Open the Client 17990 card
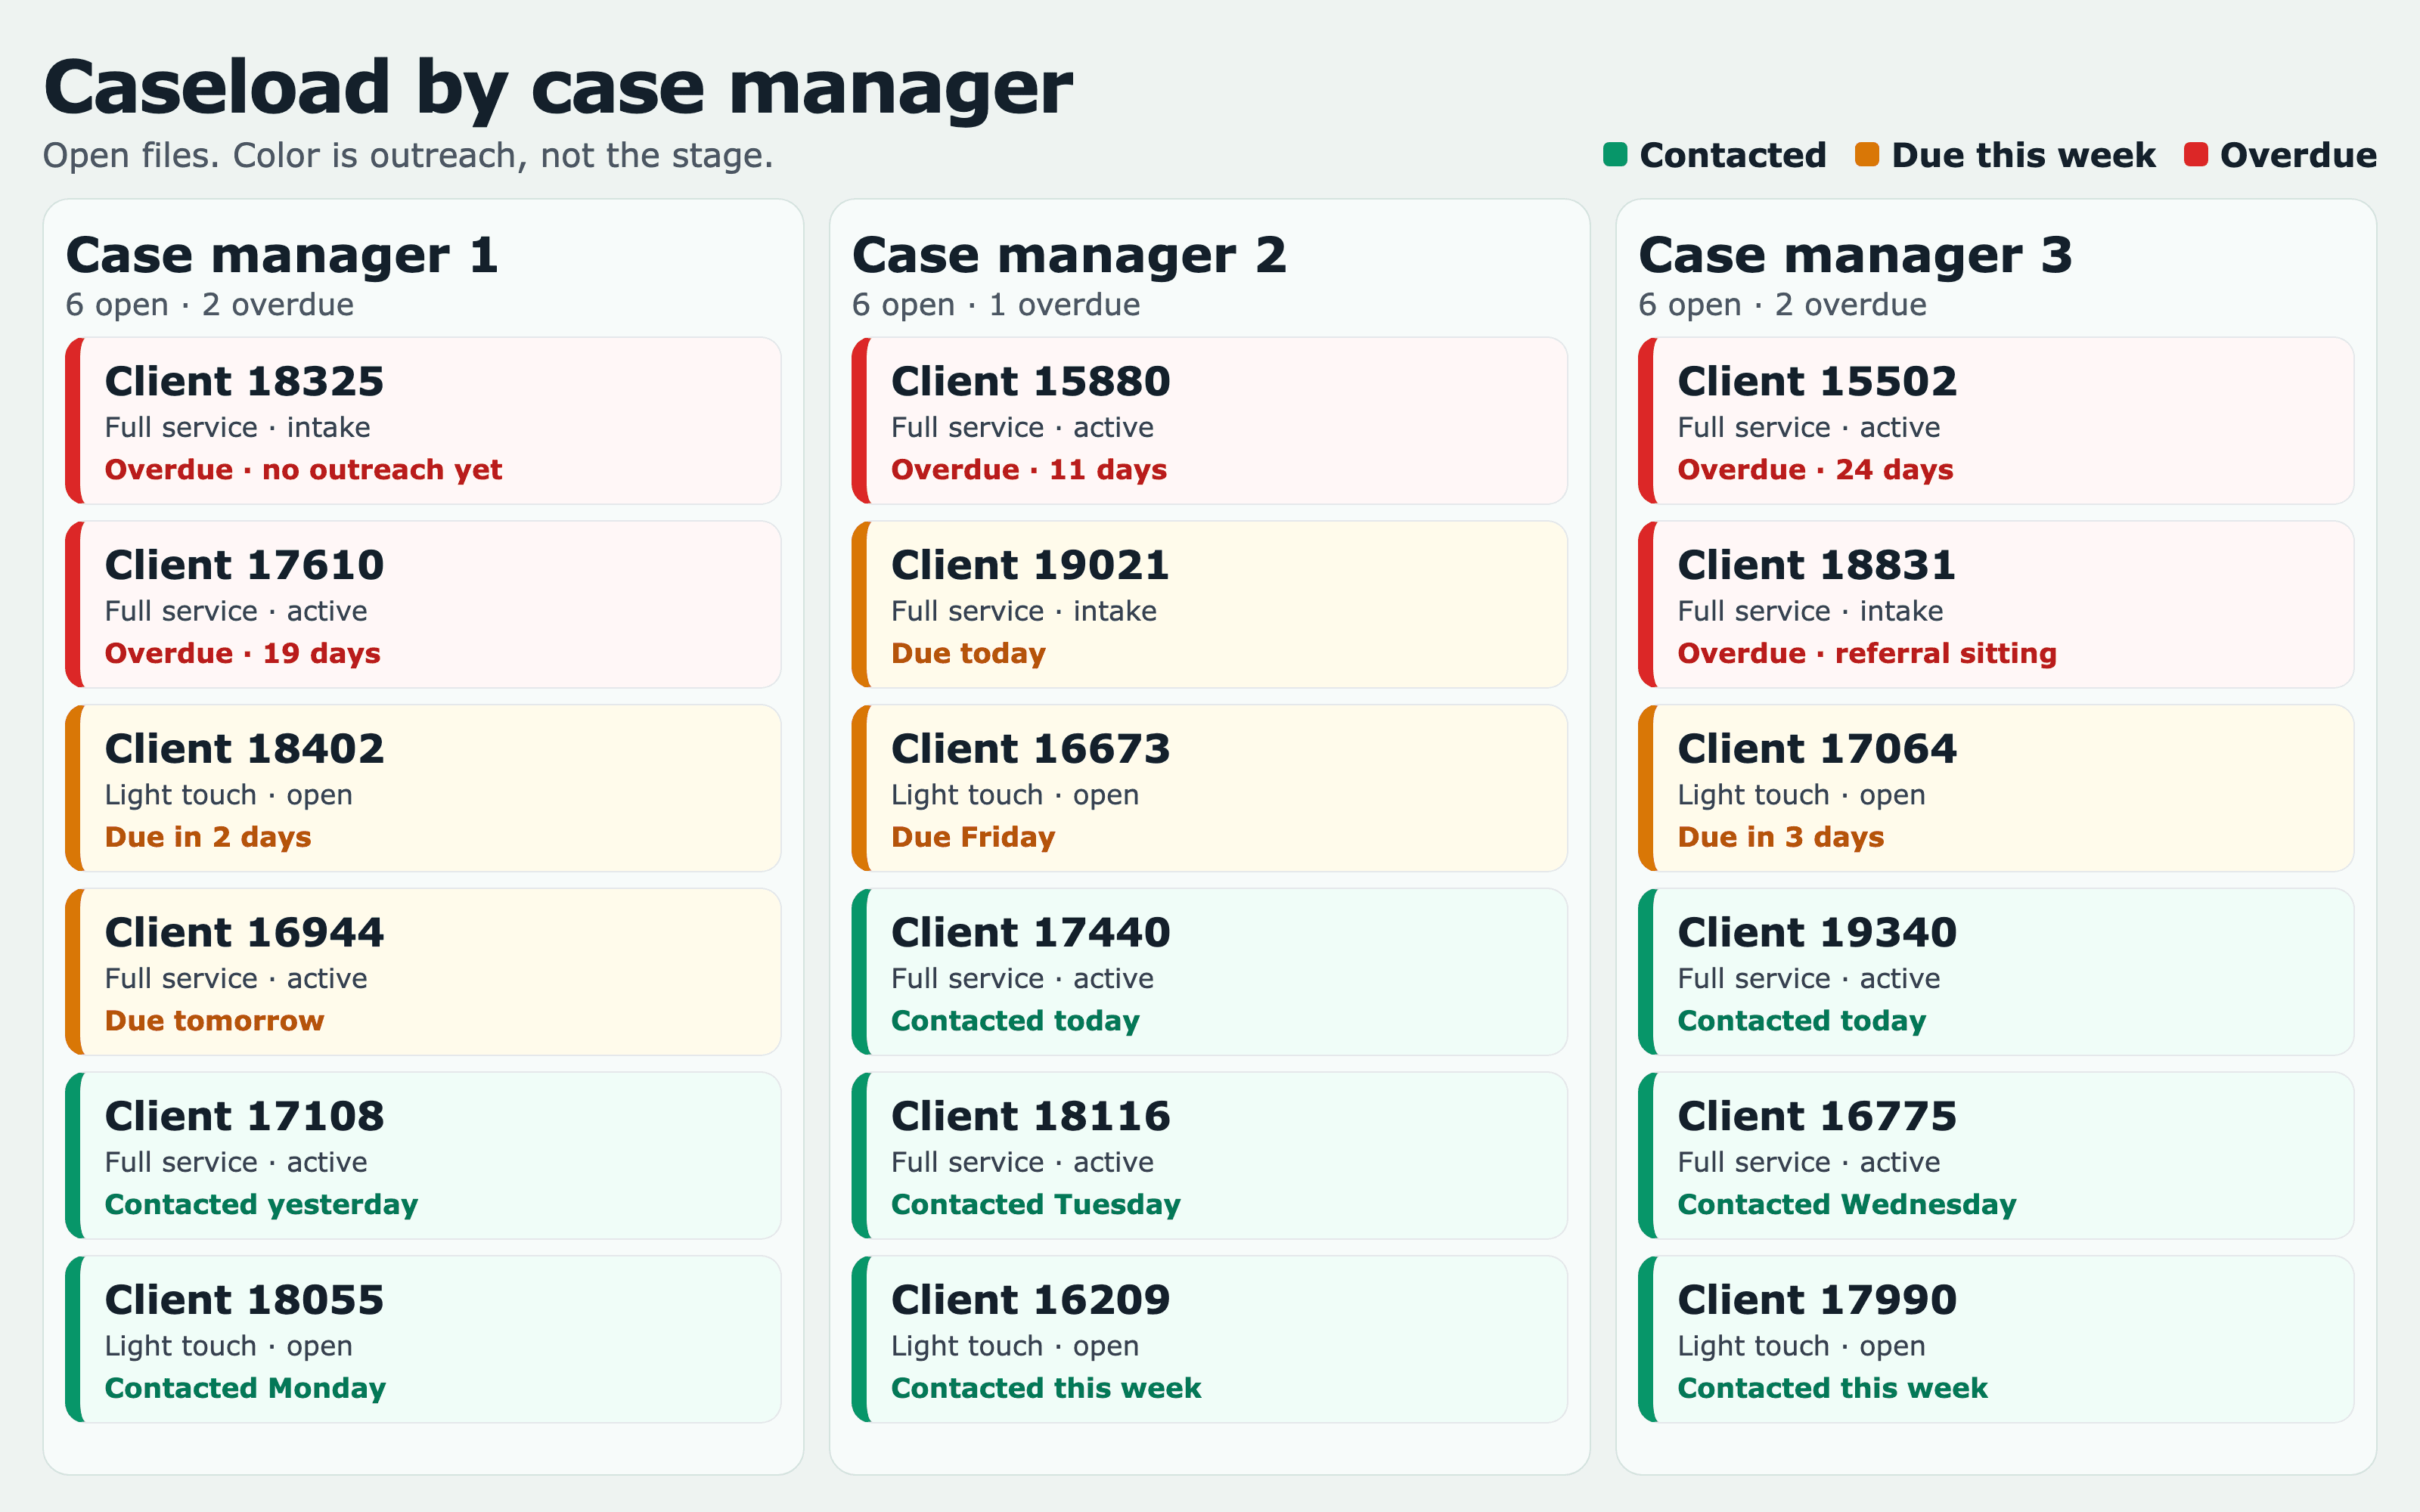This screenshot has height=1512, width=2420. (1996, 1339)
